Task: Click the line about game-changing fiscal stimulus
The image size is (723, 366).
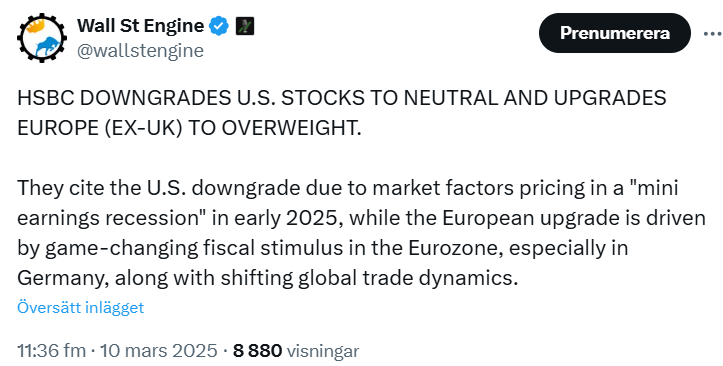Action: (322, 248)
